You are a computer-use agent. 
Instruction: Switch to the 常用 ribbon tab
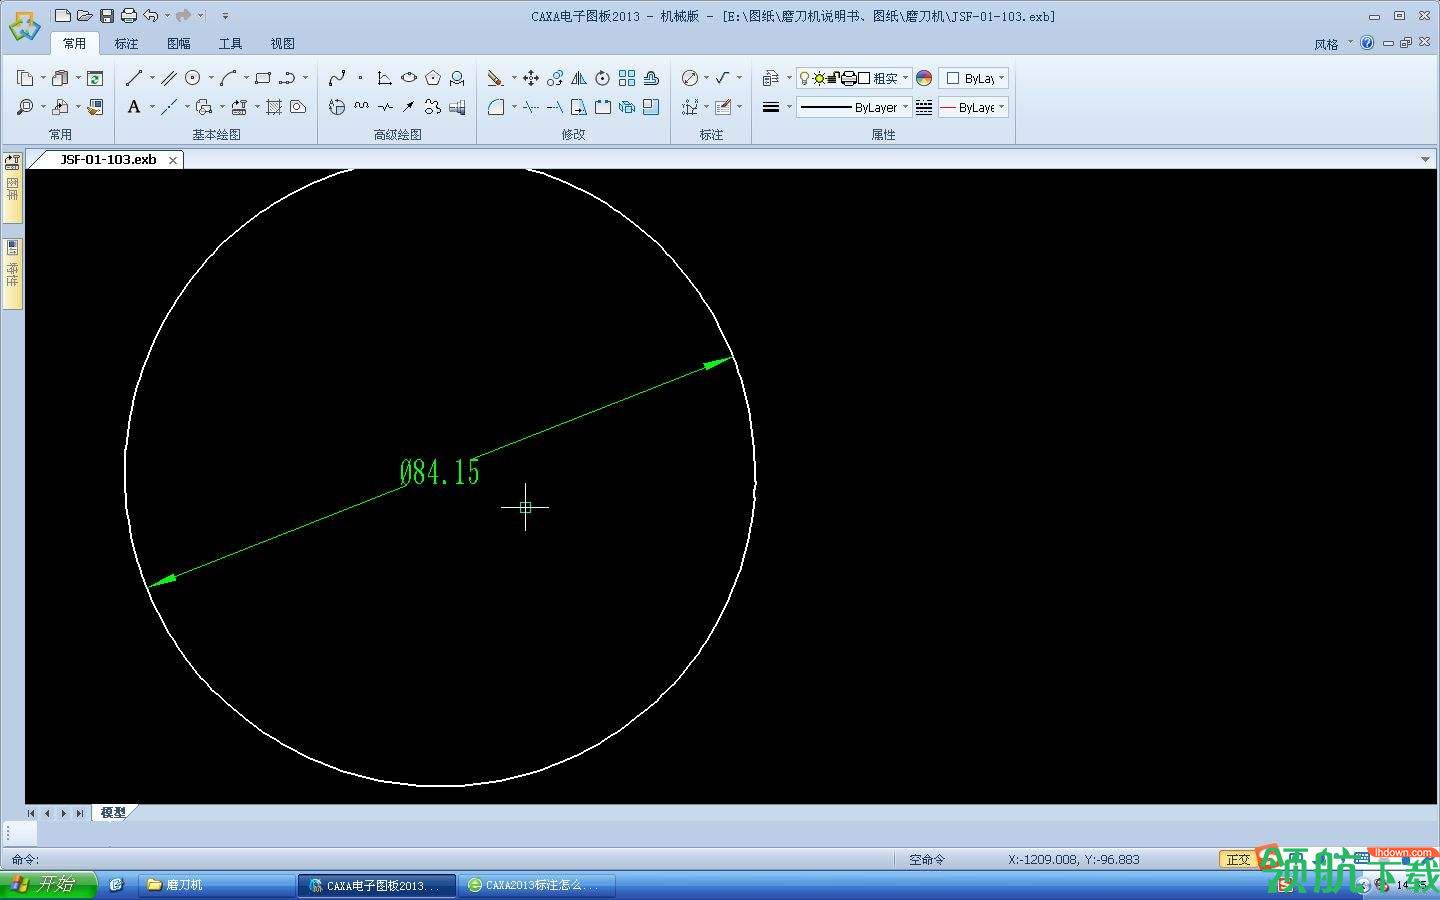pos(74,43)
